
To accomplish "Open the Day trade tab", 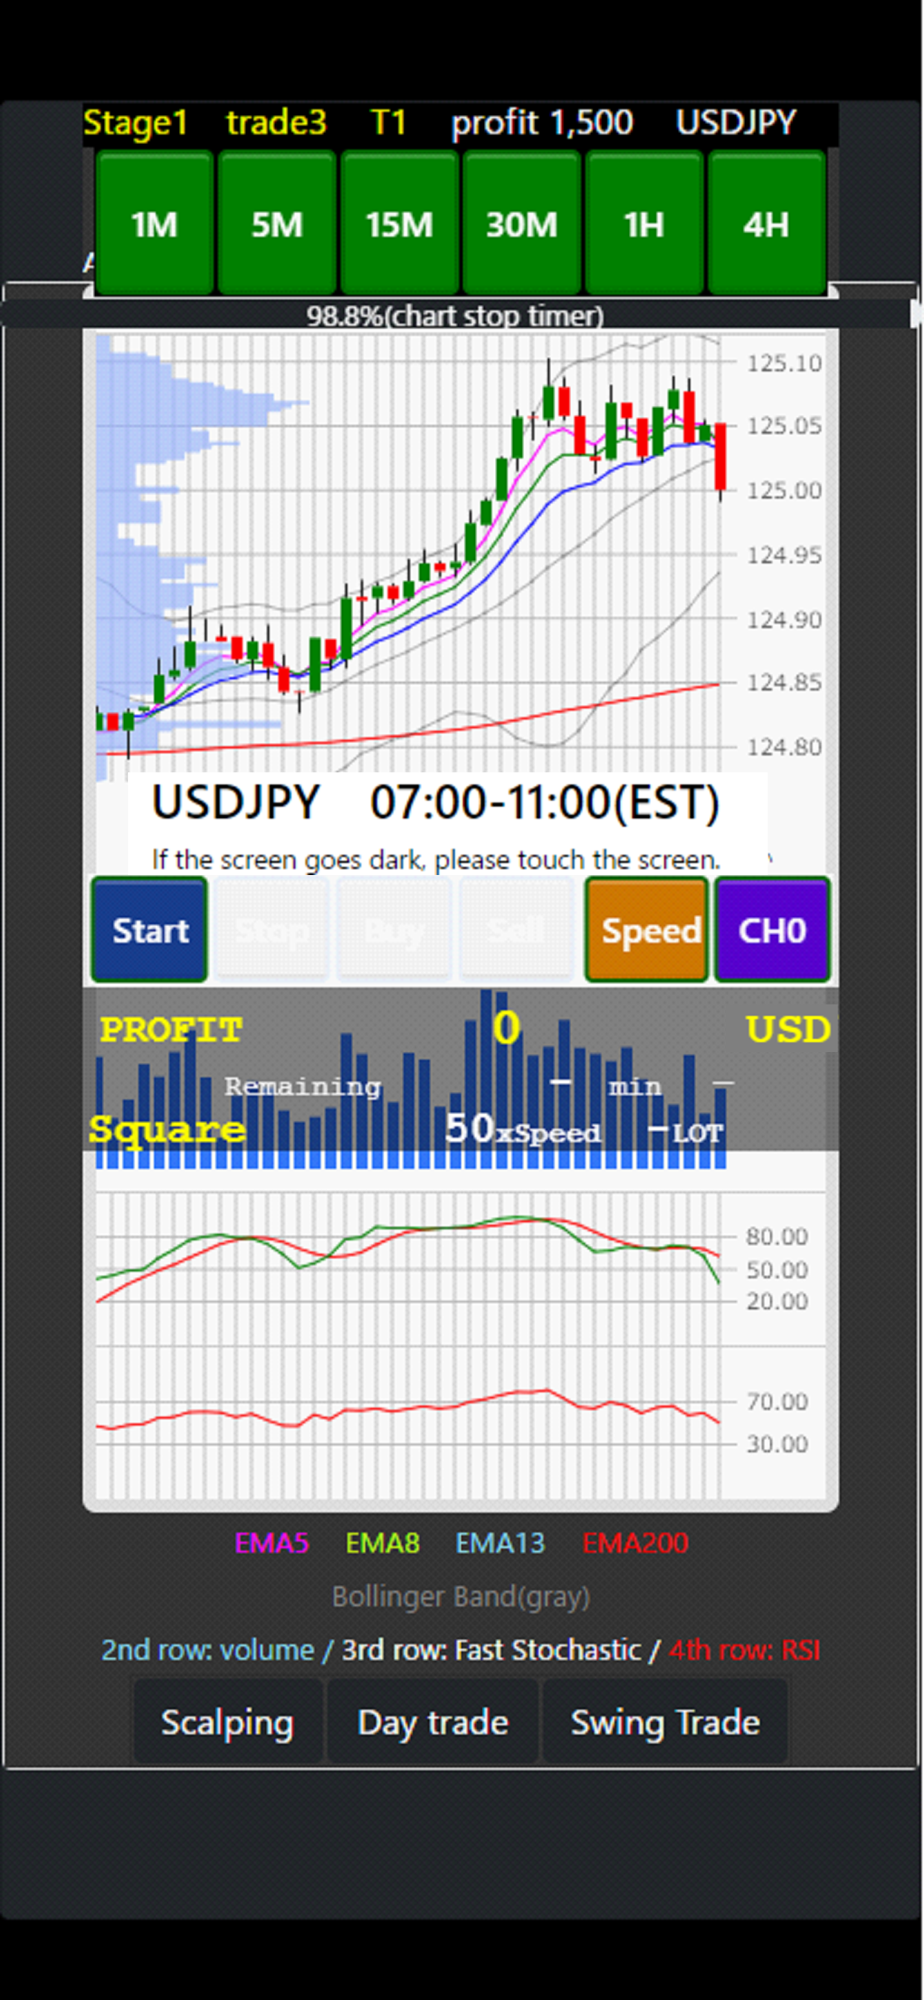I will pos(433,1722).
